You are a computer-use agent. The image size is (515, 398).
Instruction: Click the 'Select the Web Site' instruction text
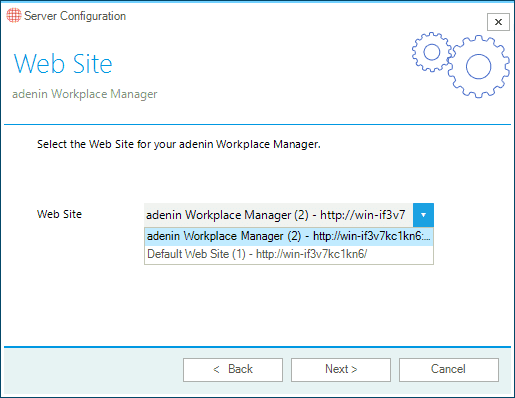[179, 144]
